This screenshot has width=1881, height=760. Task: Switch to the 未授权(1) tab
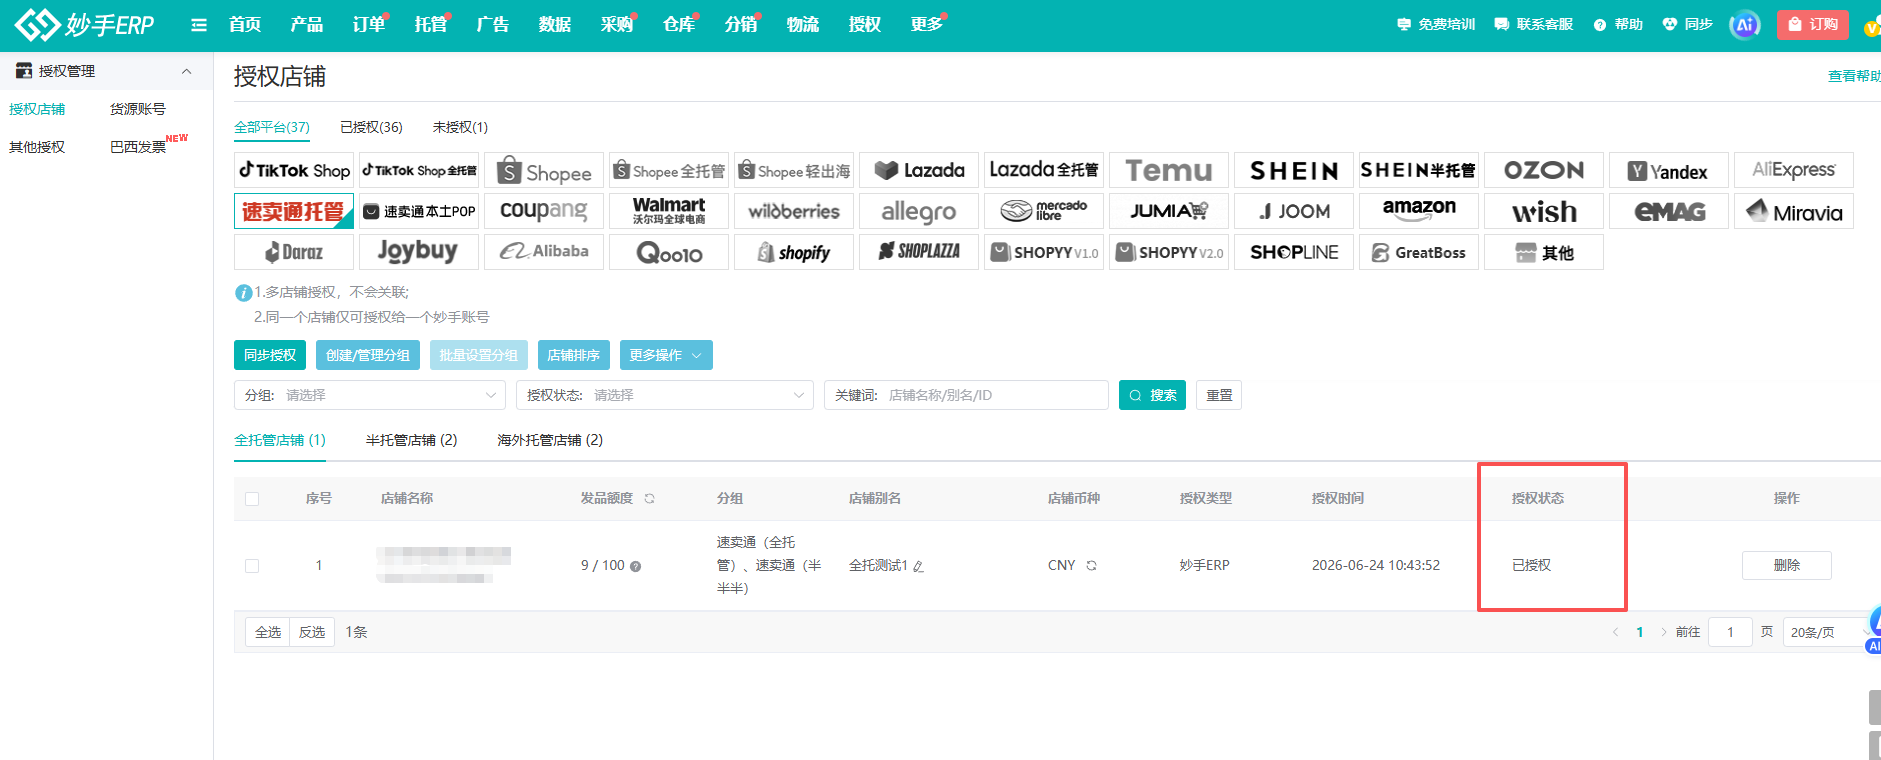tap(460, 127)
